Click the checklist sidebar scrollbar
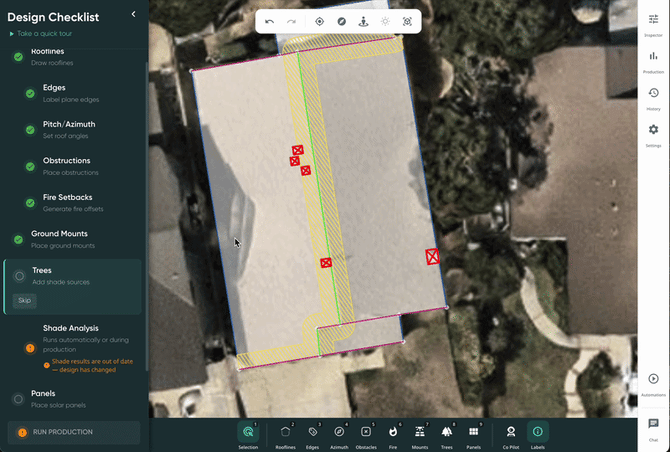 [147, 216]
